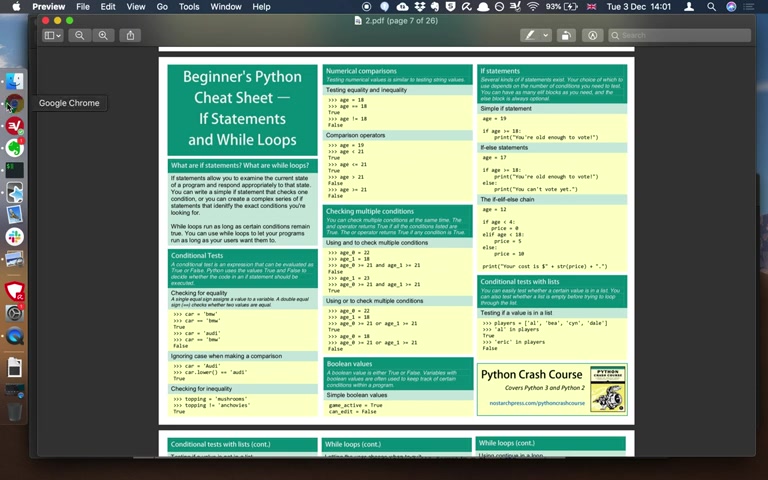Click the While loops (cont.) heading in middle column
The height and width of the screenshot is (480, 768).
point(353,444)
